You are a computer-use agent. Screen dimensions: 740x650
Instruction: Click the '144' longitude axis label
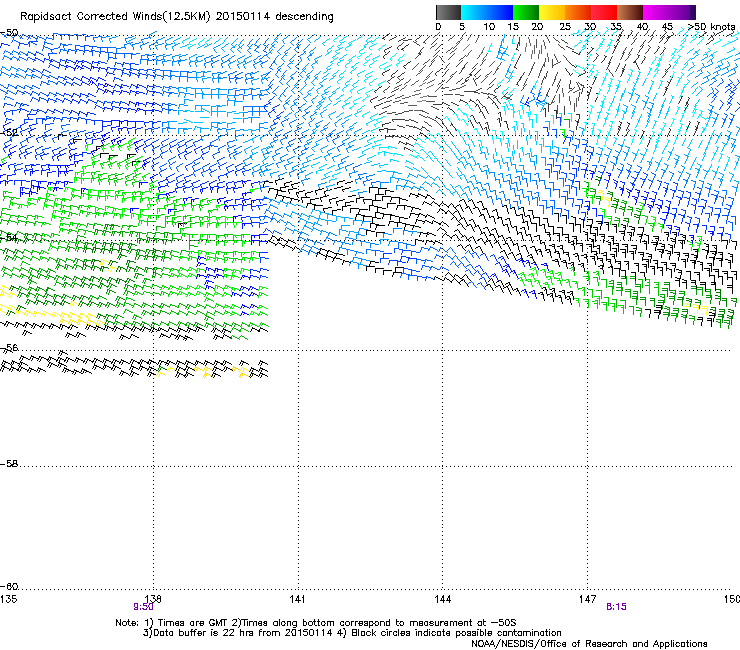(x=443, y=599)
